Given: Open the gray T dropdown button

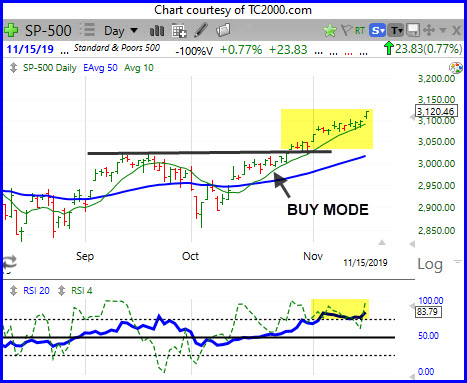Looking at the screenshot, I should click(x=396, y=31).
